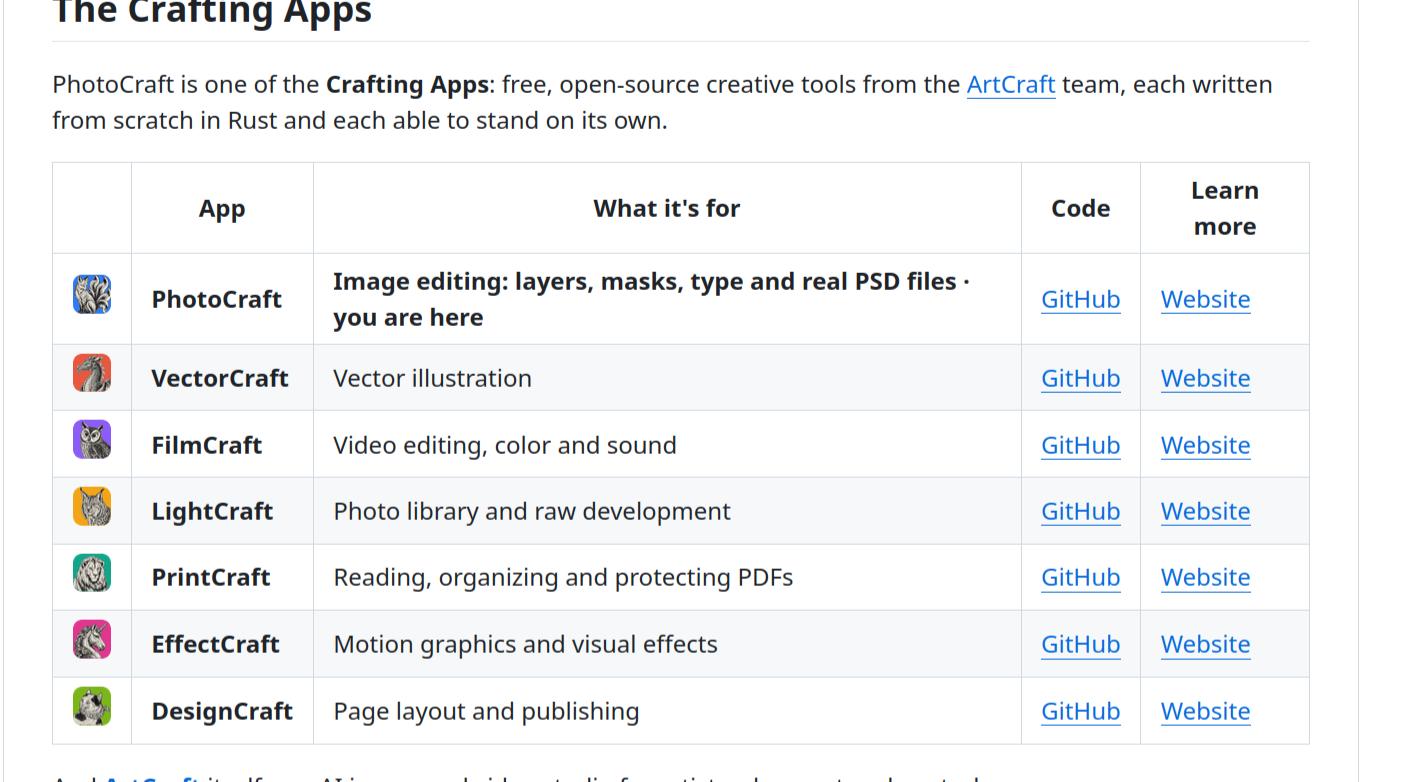Click the "DesignCraft" app name cell

[222, 711]
